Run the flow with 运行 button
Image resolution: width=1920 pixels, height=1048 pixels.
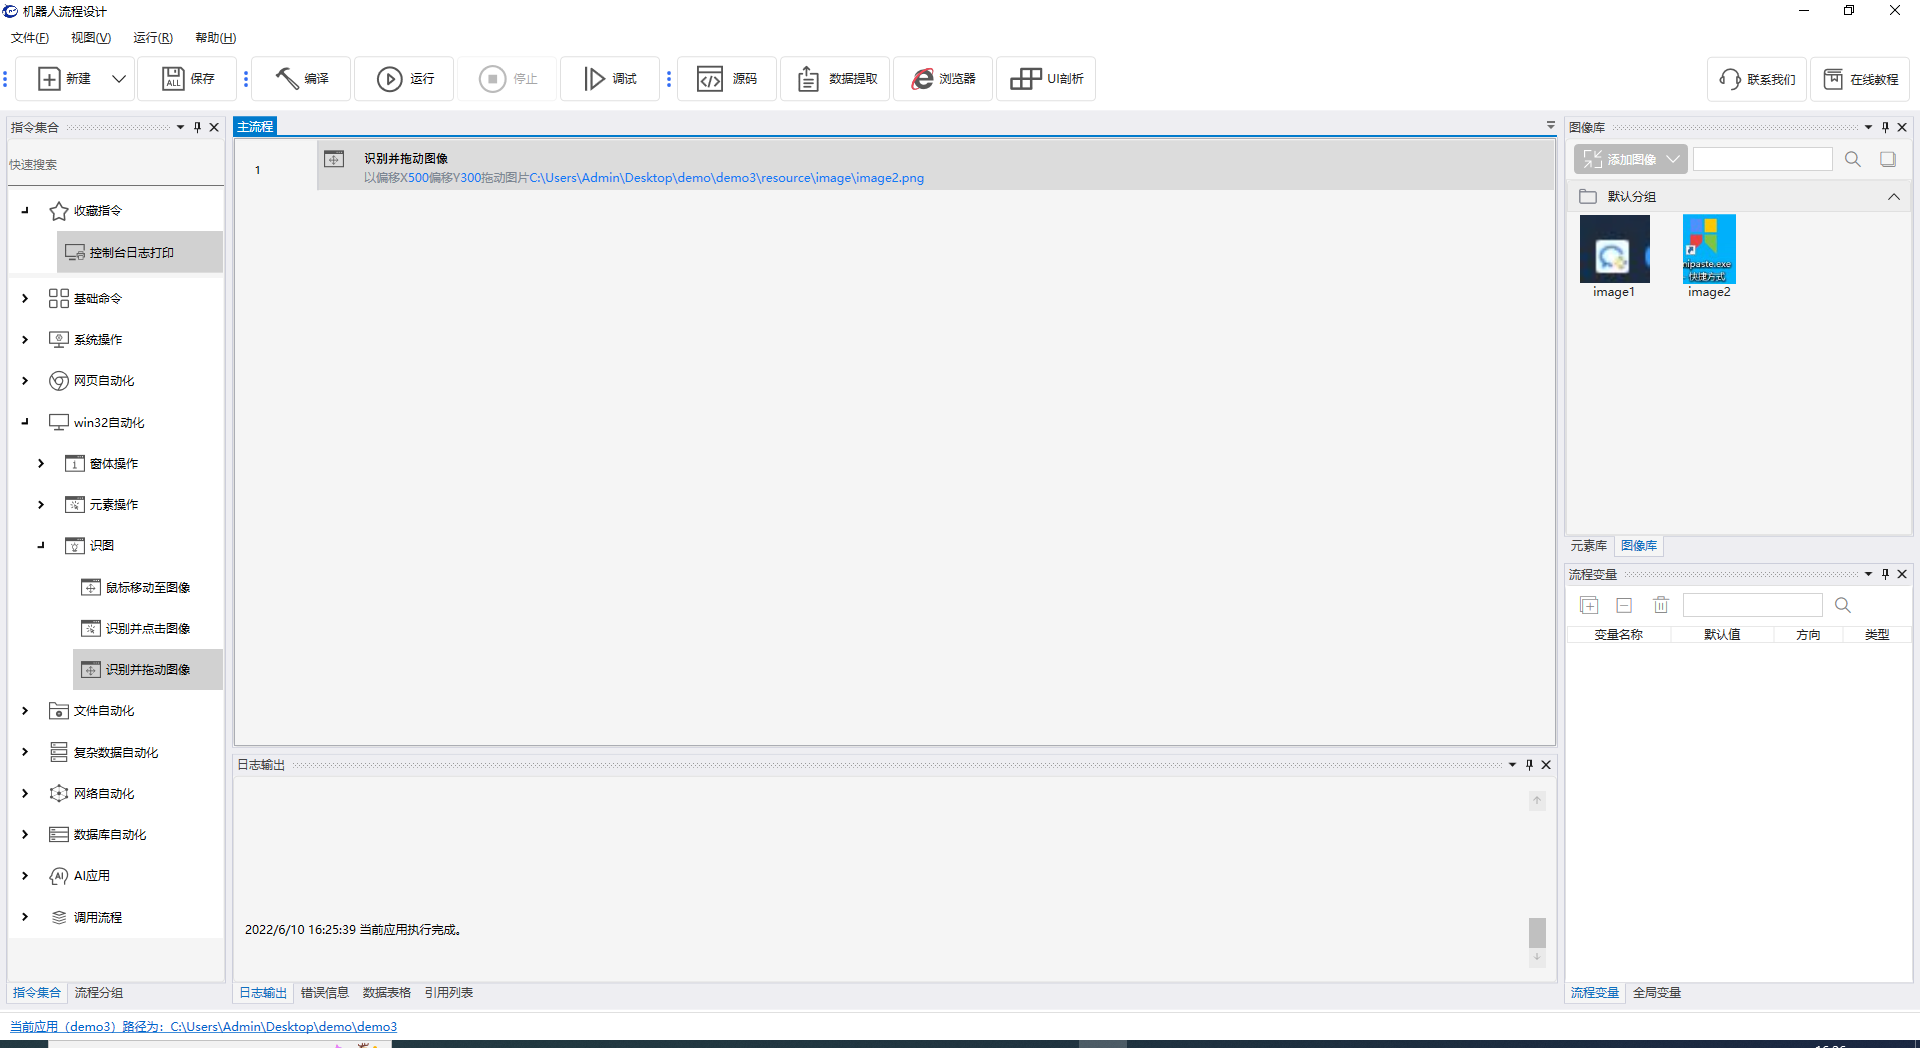[x=389, y=79]
